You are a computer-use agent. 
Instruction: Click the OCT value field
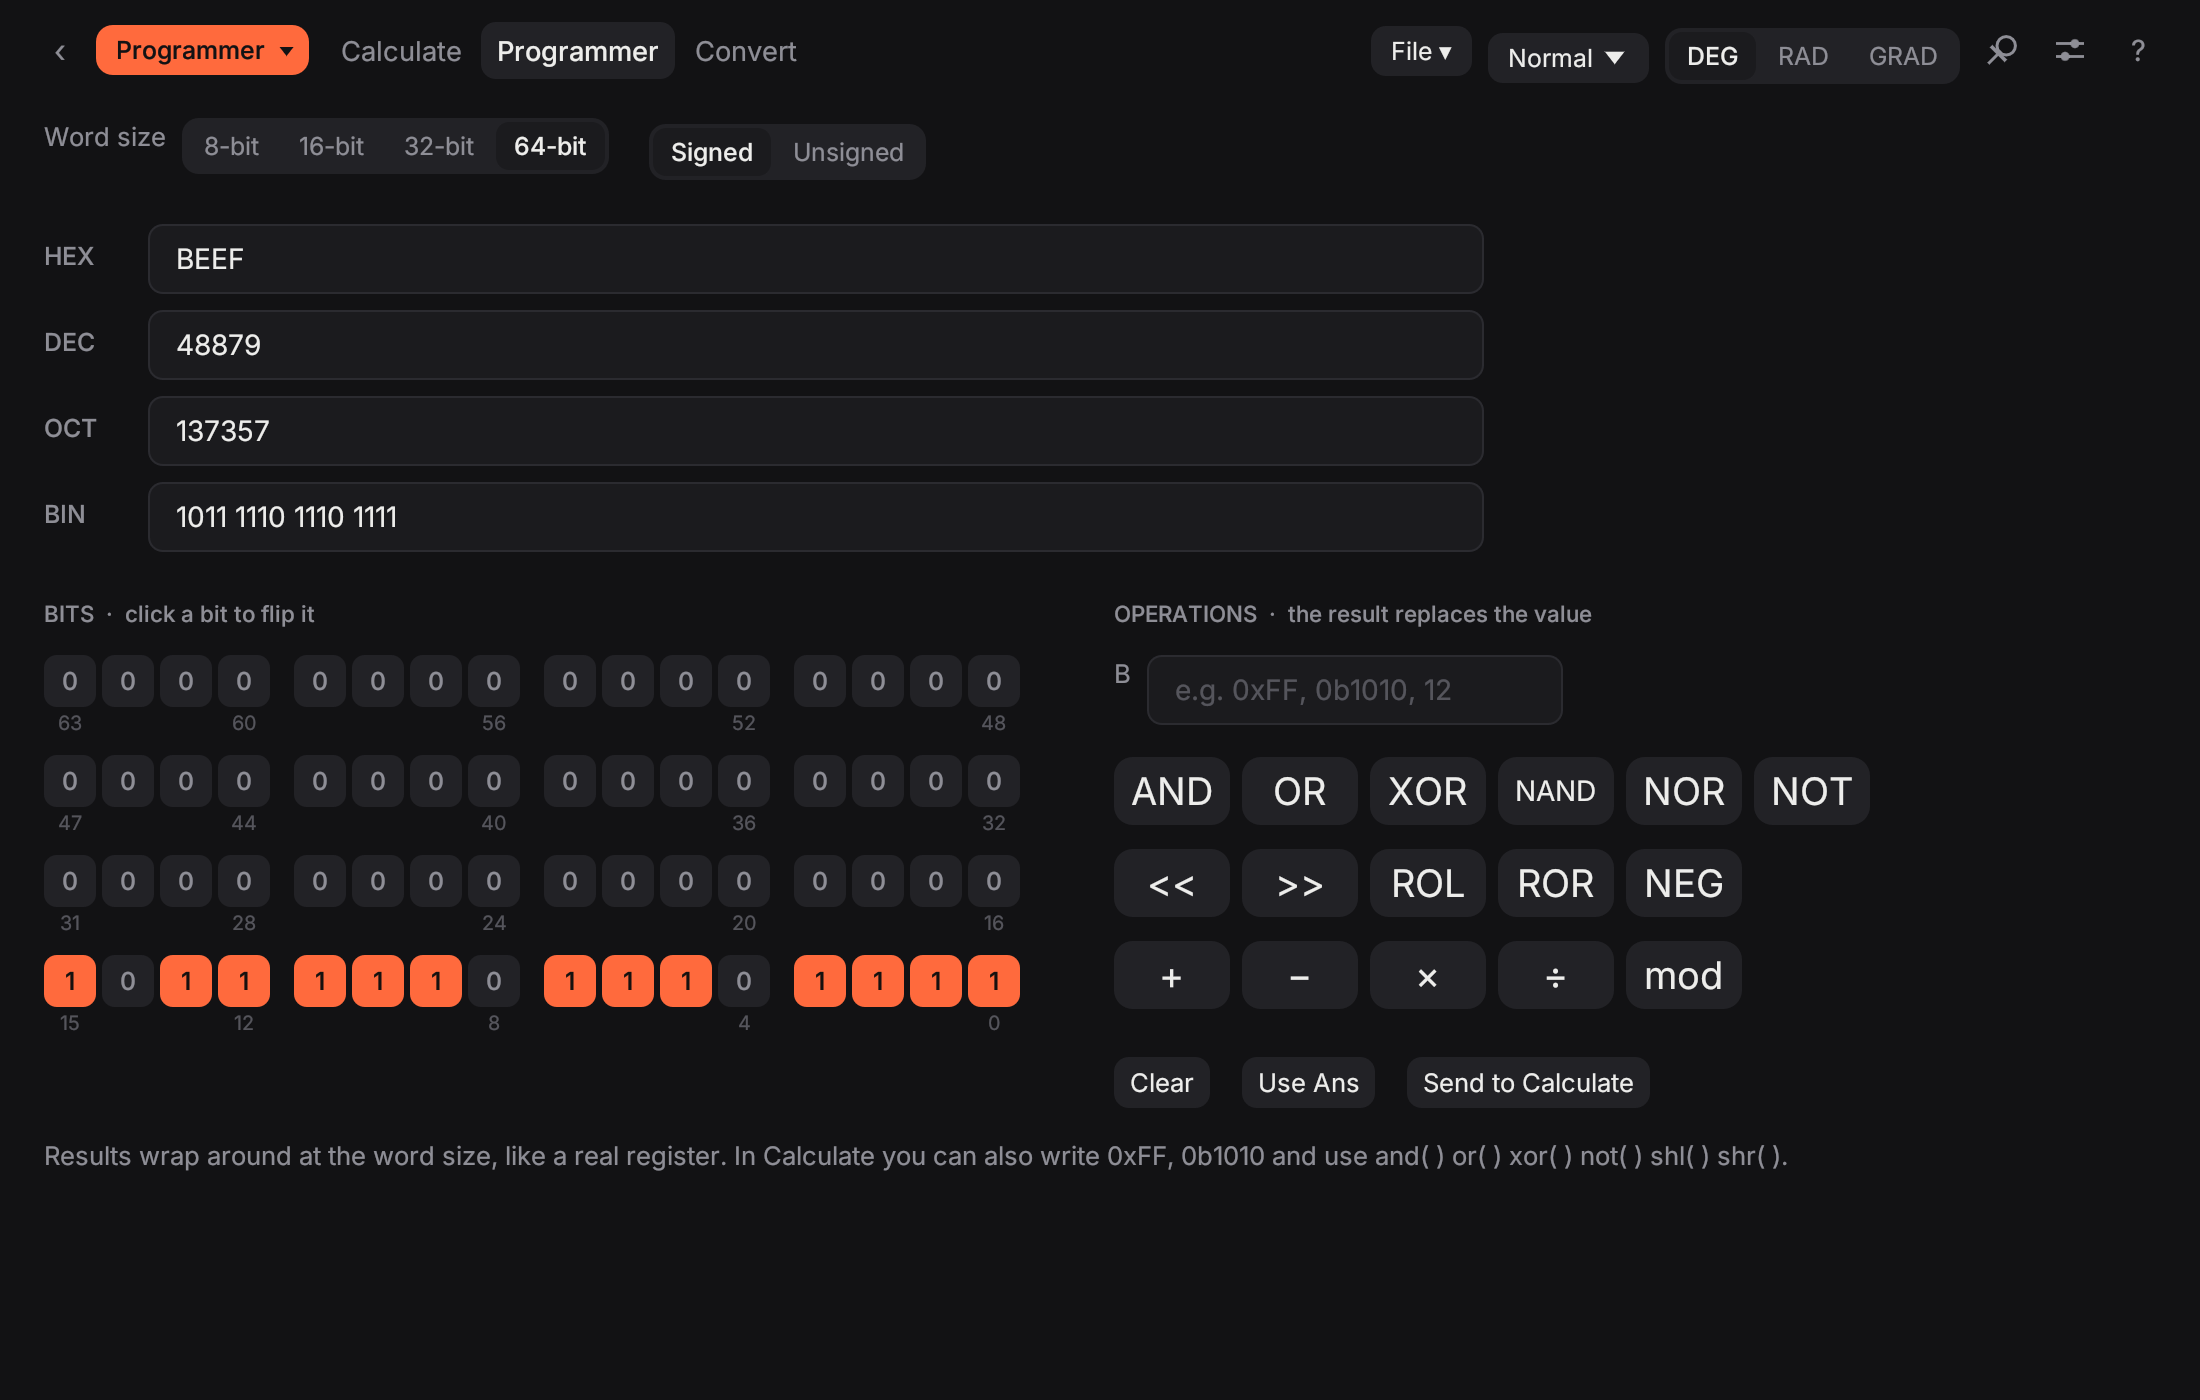[x=816, y=432]
